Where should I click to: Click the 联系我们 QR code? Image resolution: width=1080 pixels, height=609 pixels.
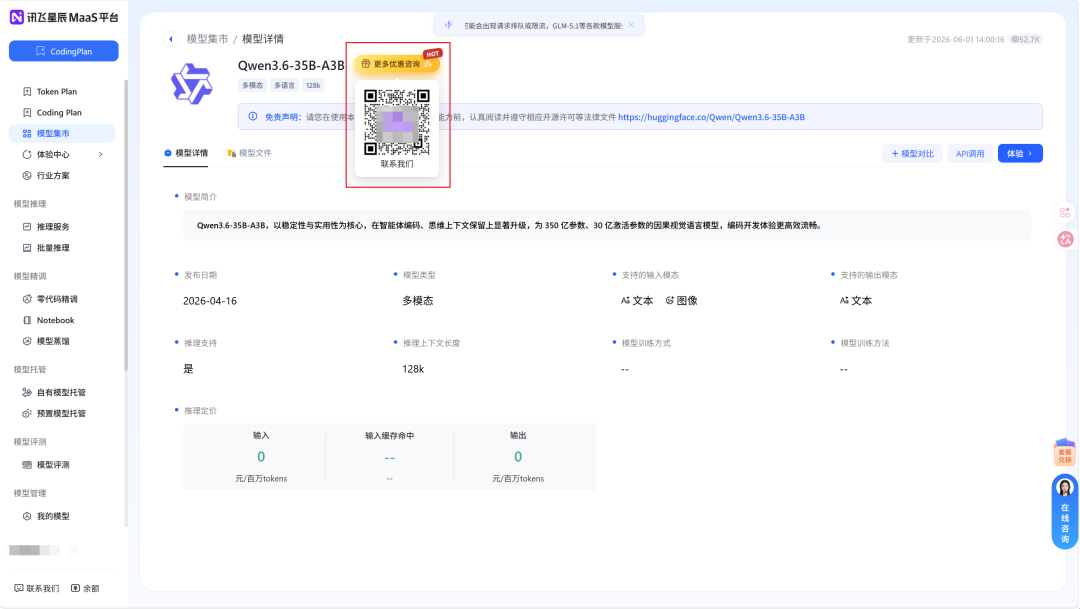click(x=397, y=123)
